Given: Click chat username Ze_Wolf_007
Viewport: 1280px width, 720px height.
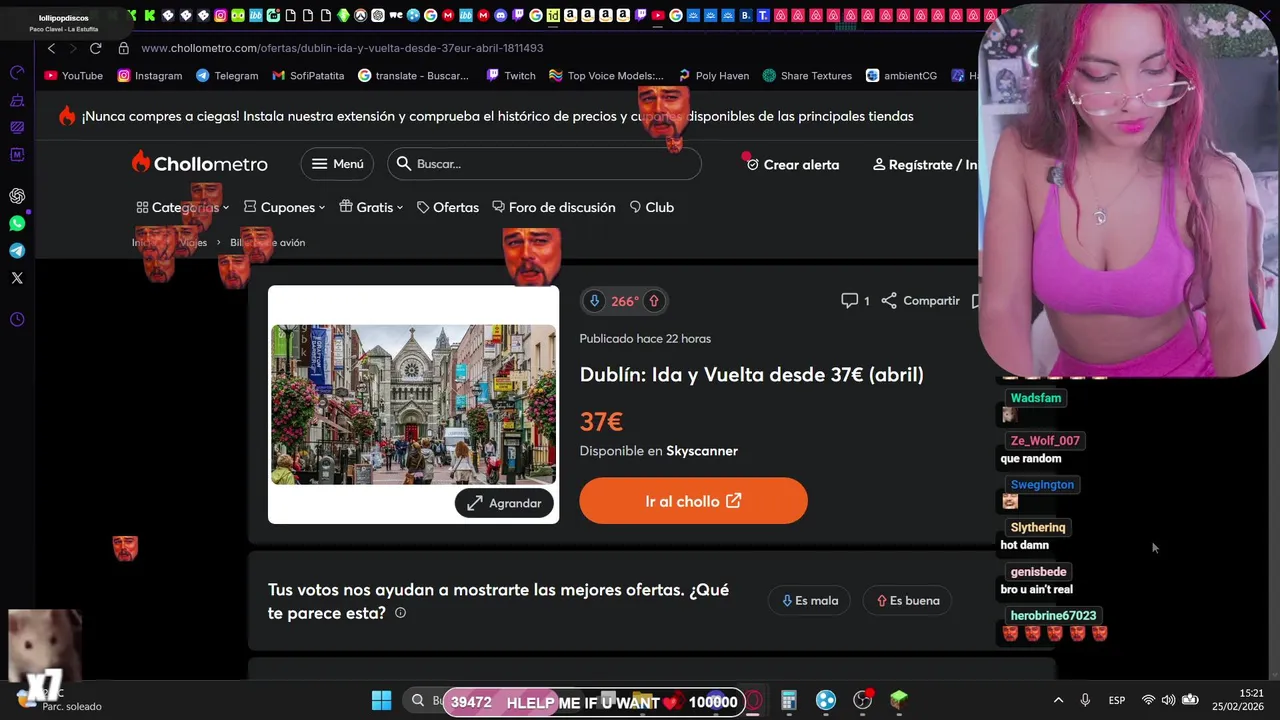Looking at the screenshot, I should 1045,441.
